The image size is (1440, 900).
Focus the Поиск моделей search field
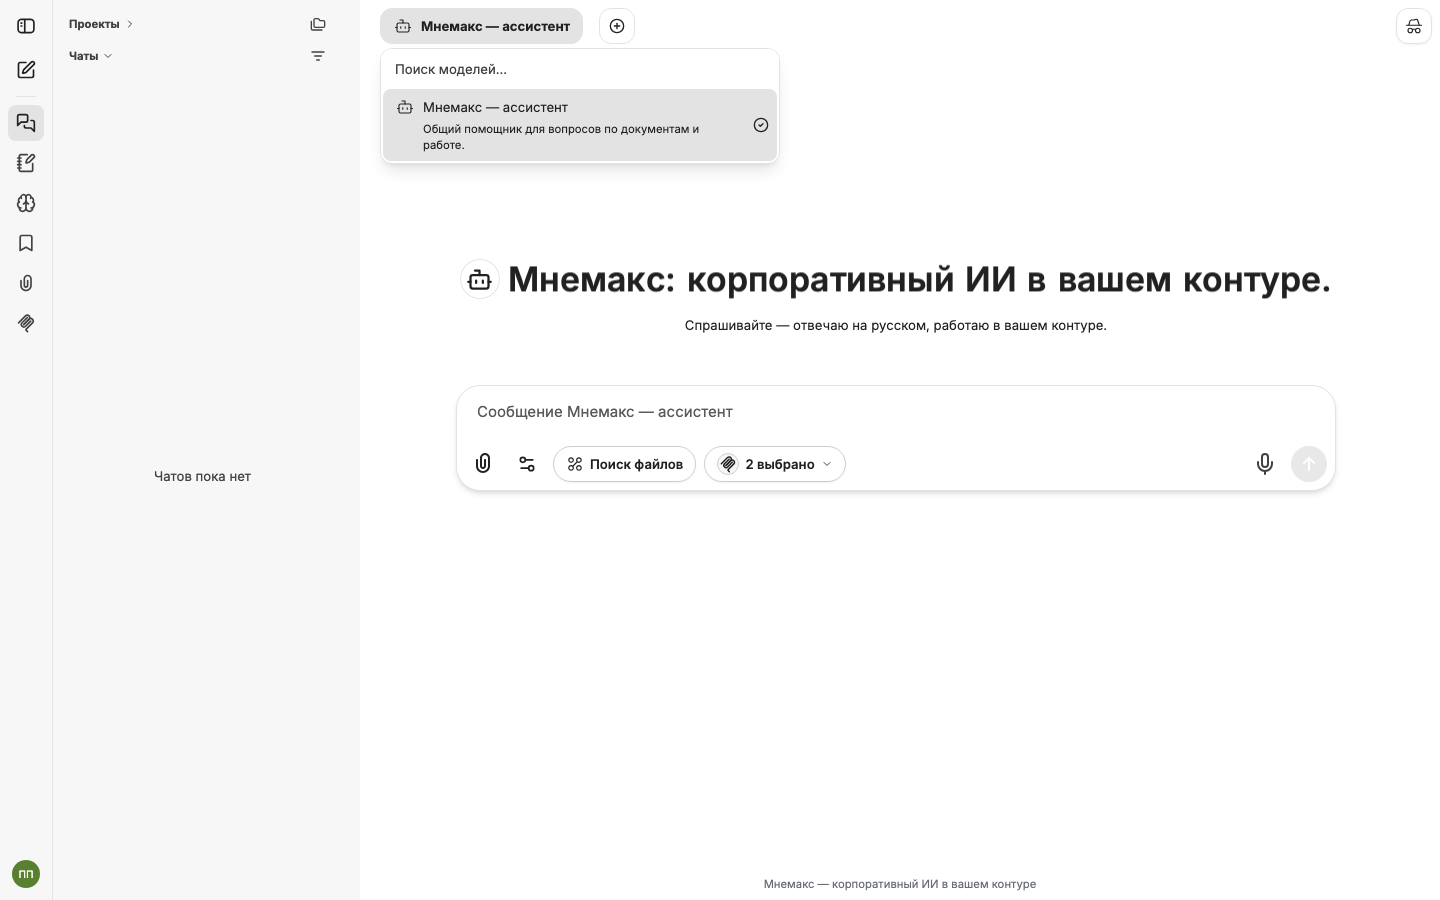pos(580,69)
